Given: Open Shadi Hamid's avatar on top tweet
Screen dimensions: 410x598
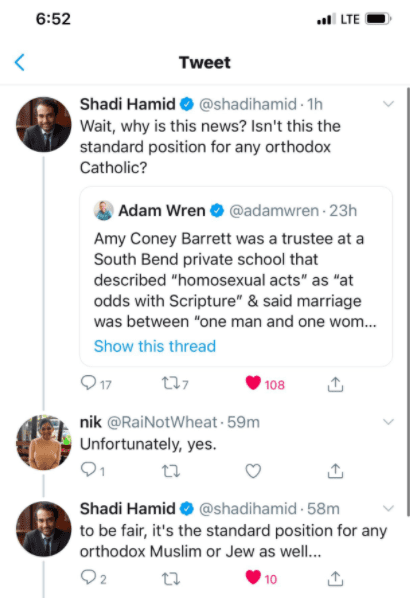Looking at the screenshot, I should coord(43,124).
